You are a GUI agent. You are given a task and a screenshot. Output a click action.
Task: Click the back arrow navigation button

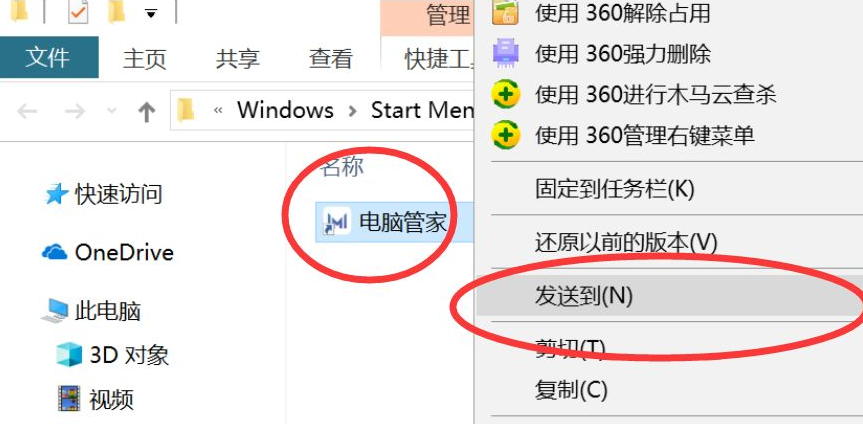pos(27,112)
